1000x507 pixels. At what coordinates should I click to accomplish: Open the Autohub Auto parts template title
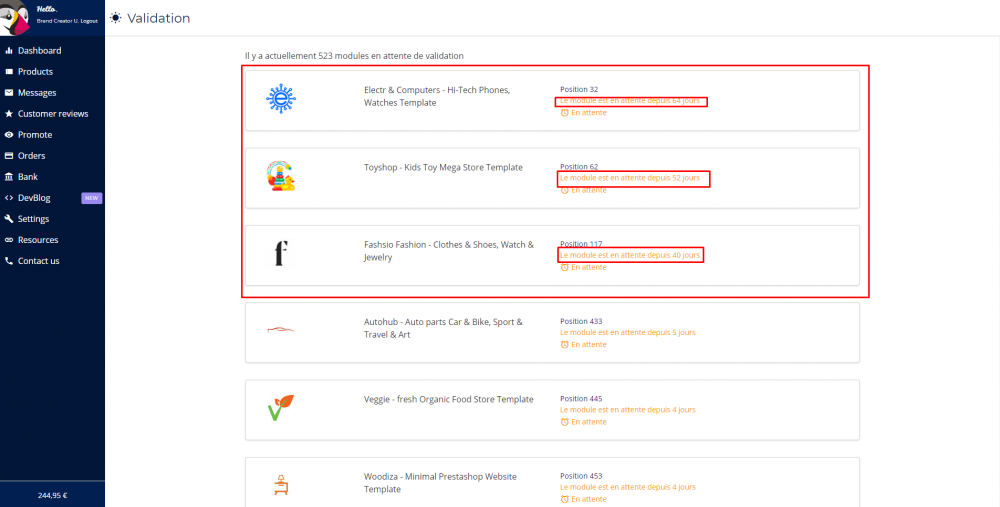point(443,328)
